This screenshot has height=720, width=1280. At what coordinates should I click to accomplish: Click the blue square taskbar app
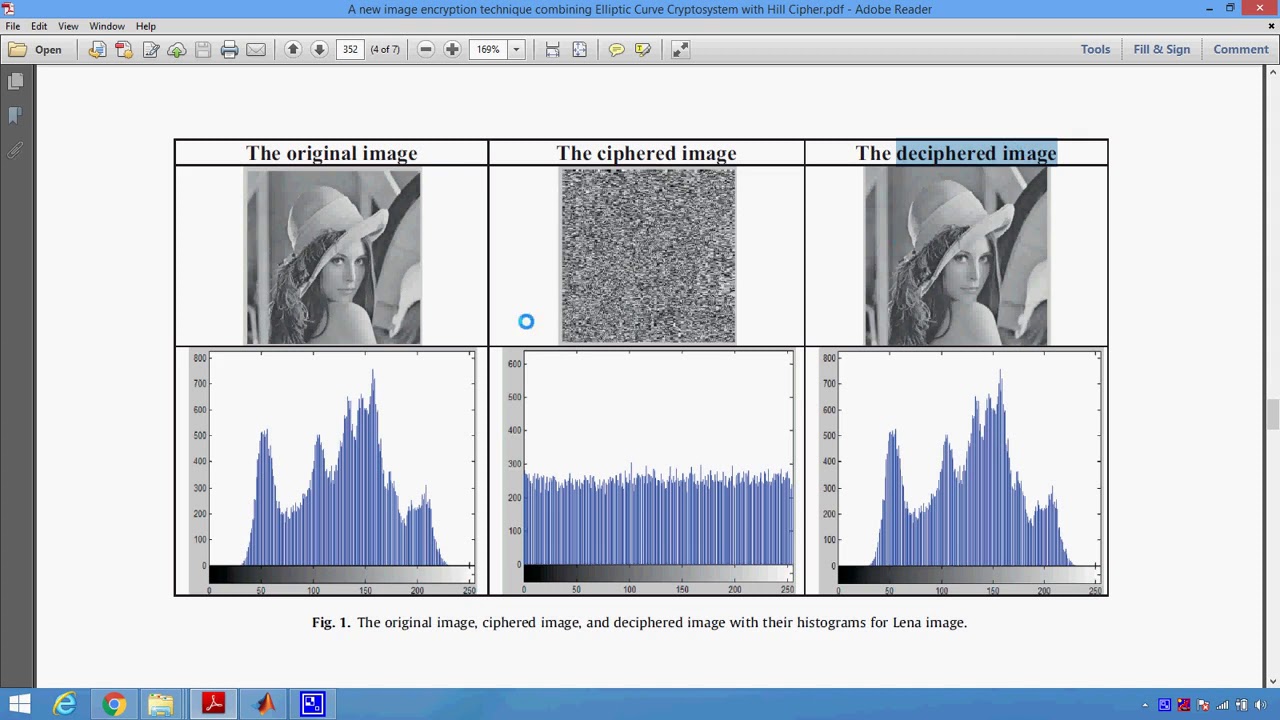pyautogui.click(x=312, y=705)
